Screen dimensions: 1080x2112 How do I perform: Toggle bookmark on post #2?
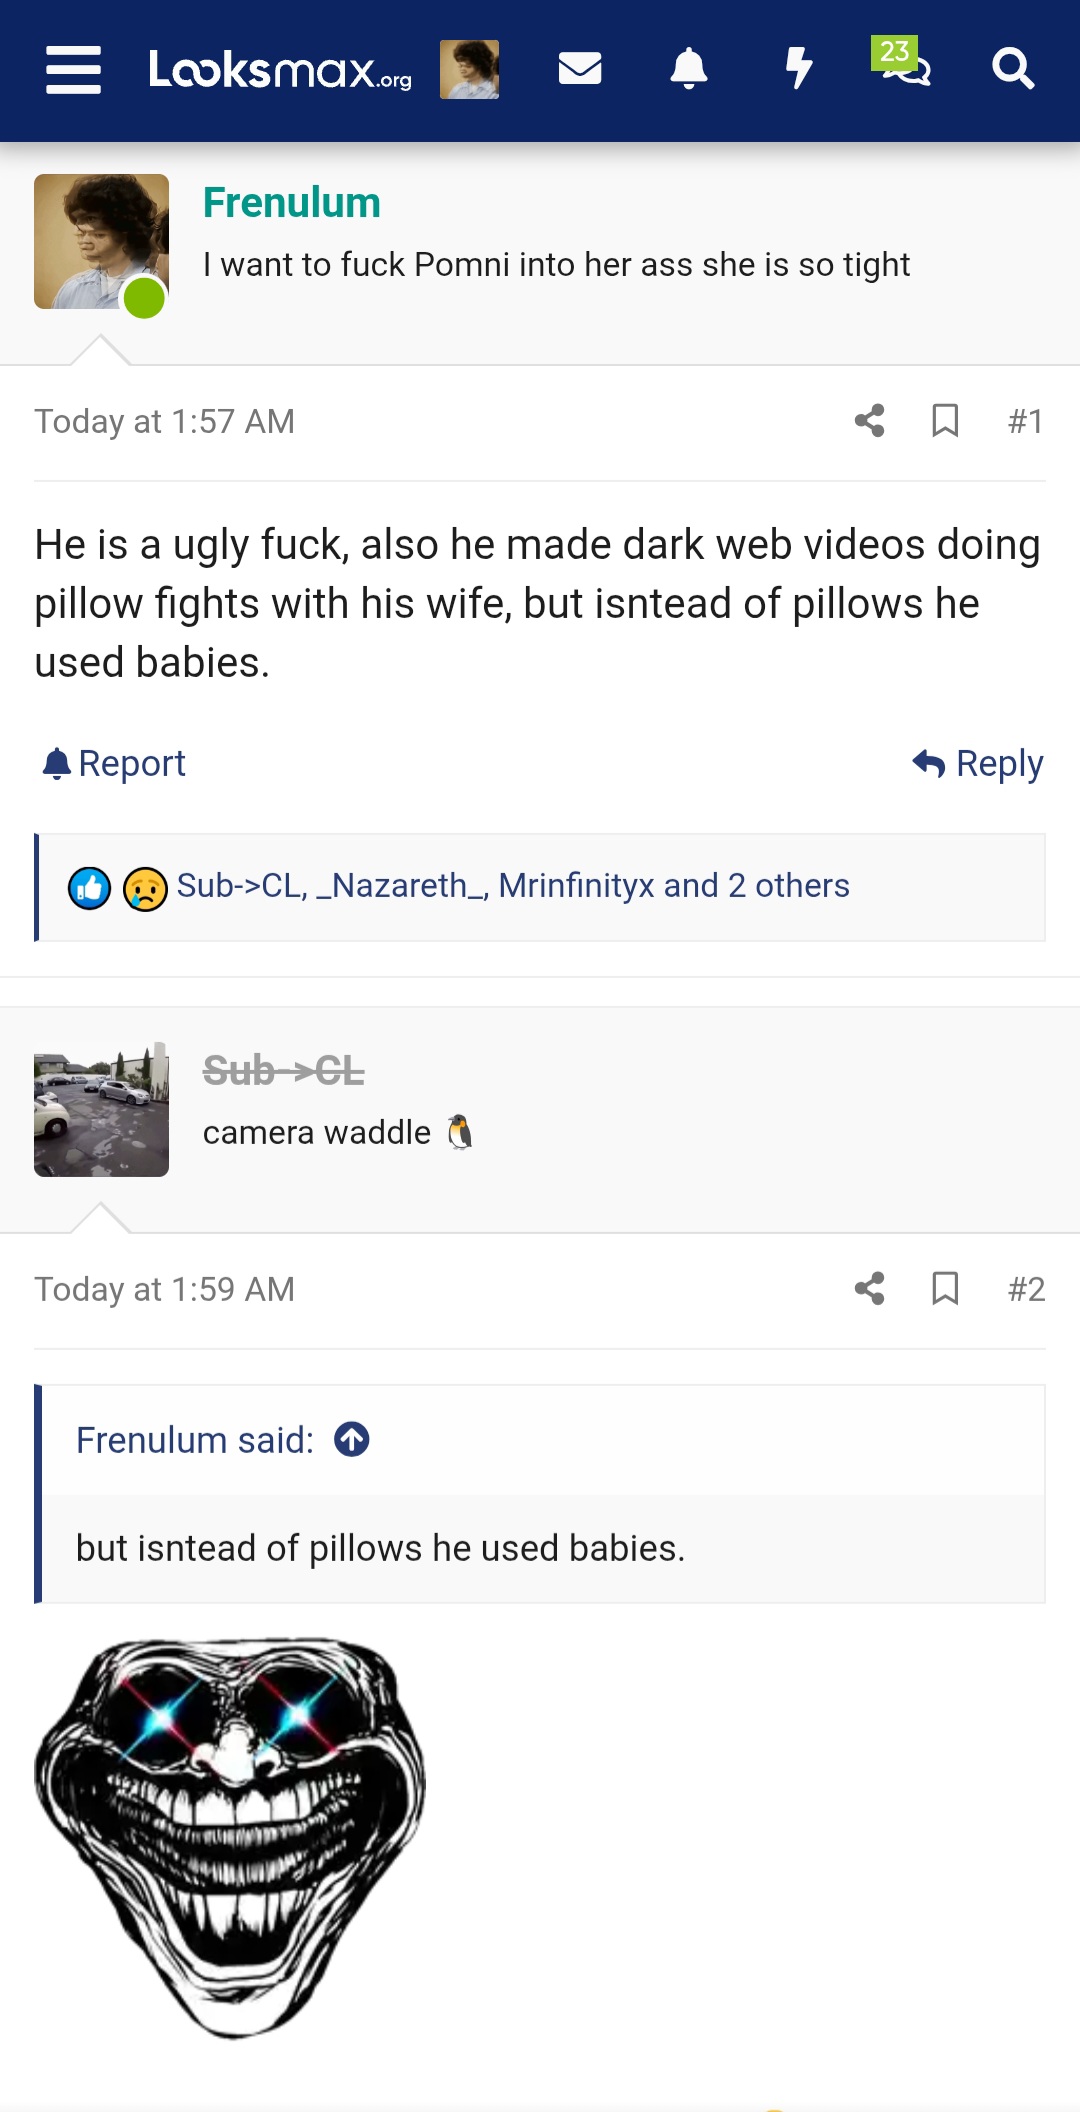pos(945,1289)
